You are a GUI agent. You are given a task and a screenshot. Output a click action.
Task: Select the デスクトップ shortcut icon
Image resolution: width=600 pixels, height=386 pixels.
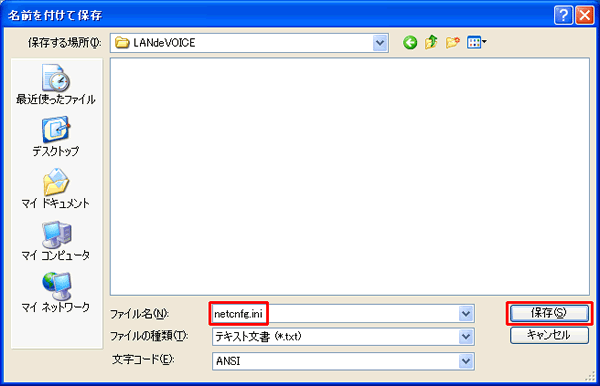56,137
